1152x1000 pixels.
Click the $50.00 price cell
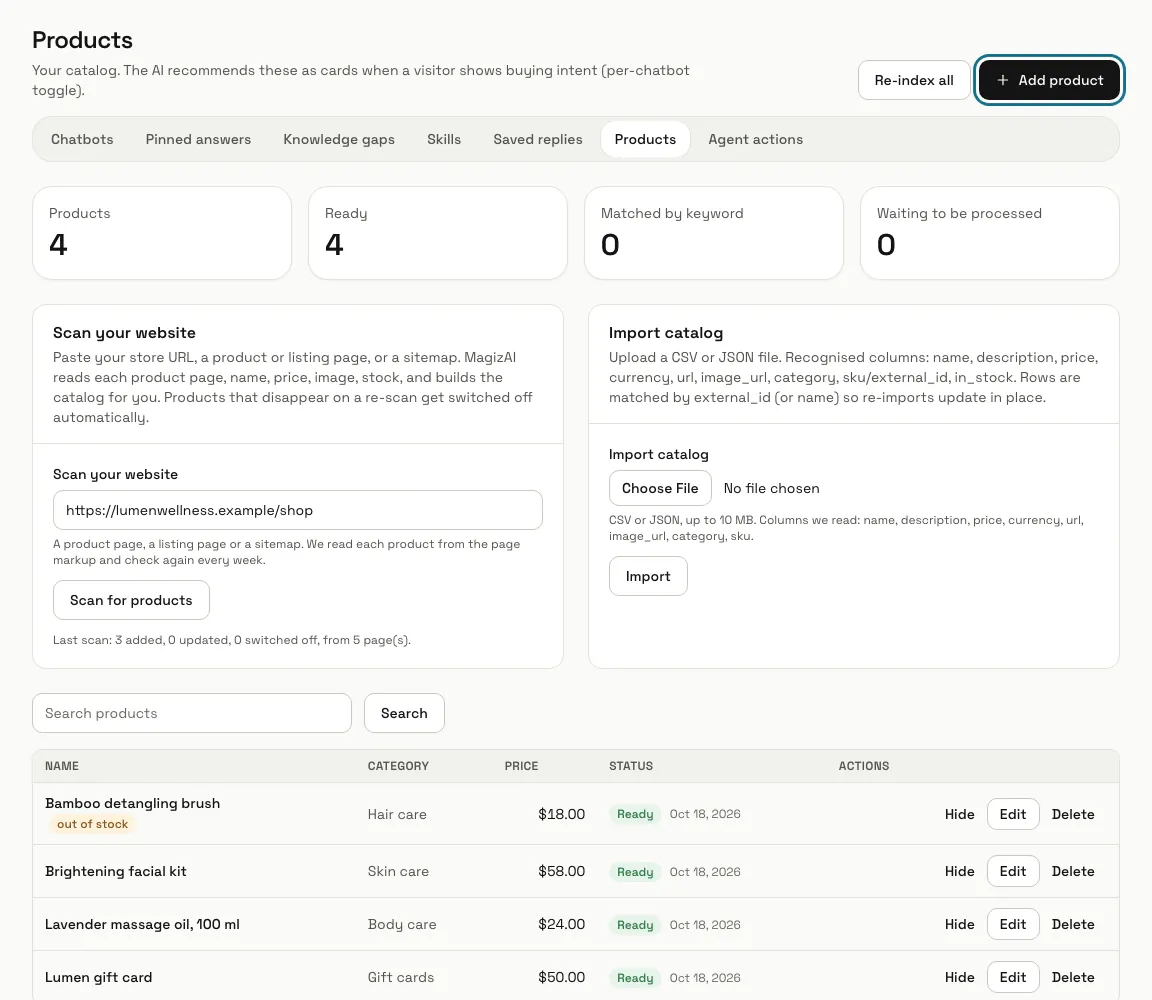point(561,977)
